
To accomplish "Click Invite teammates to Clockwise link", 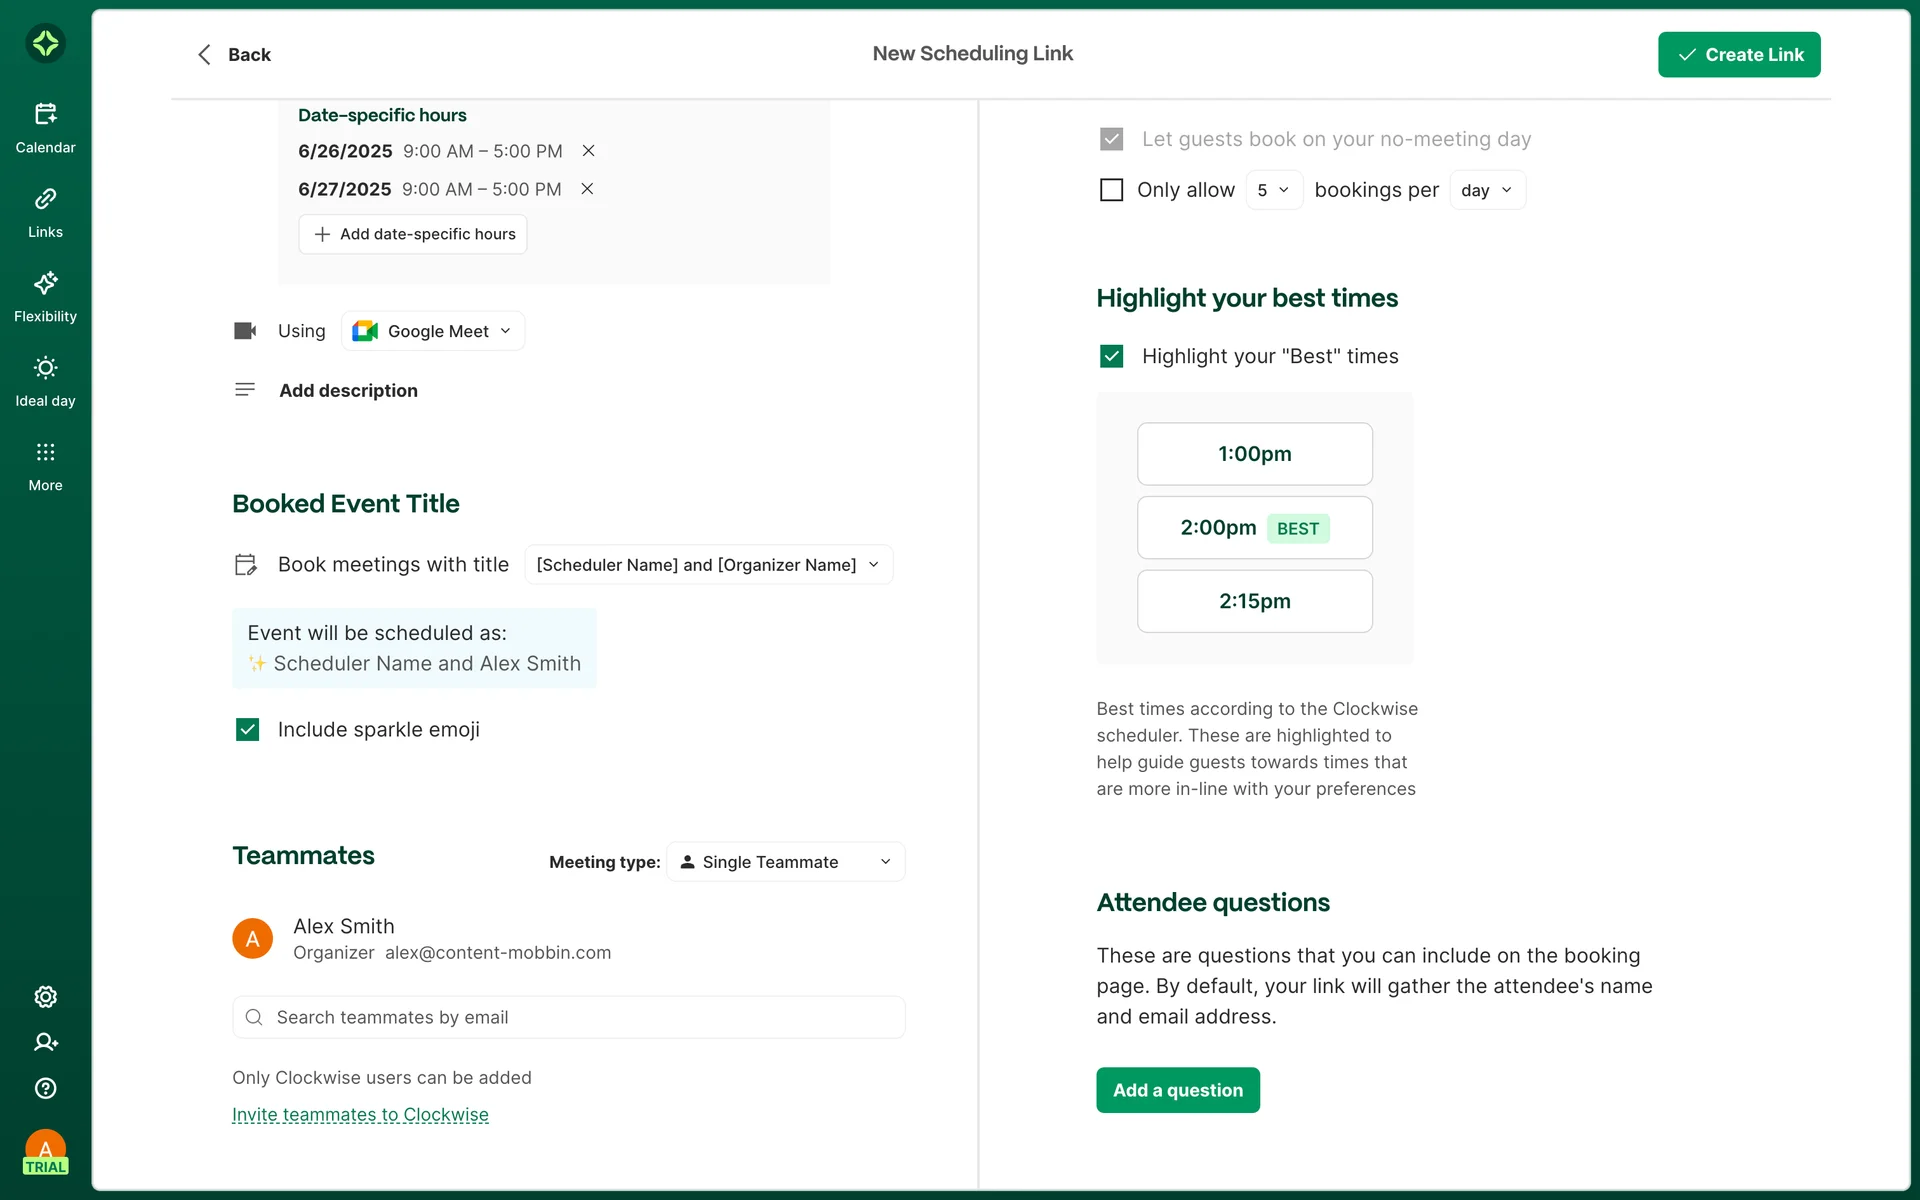I will (x=360, y=1115).
